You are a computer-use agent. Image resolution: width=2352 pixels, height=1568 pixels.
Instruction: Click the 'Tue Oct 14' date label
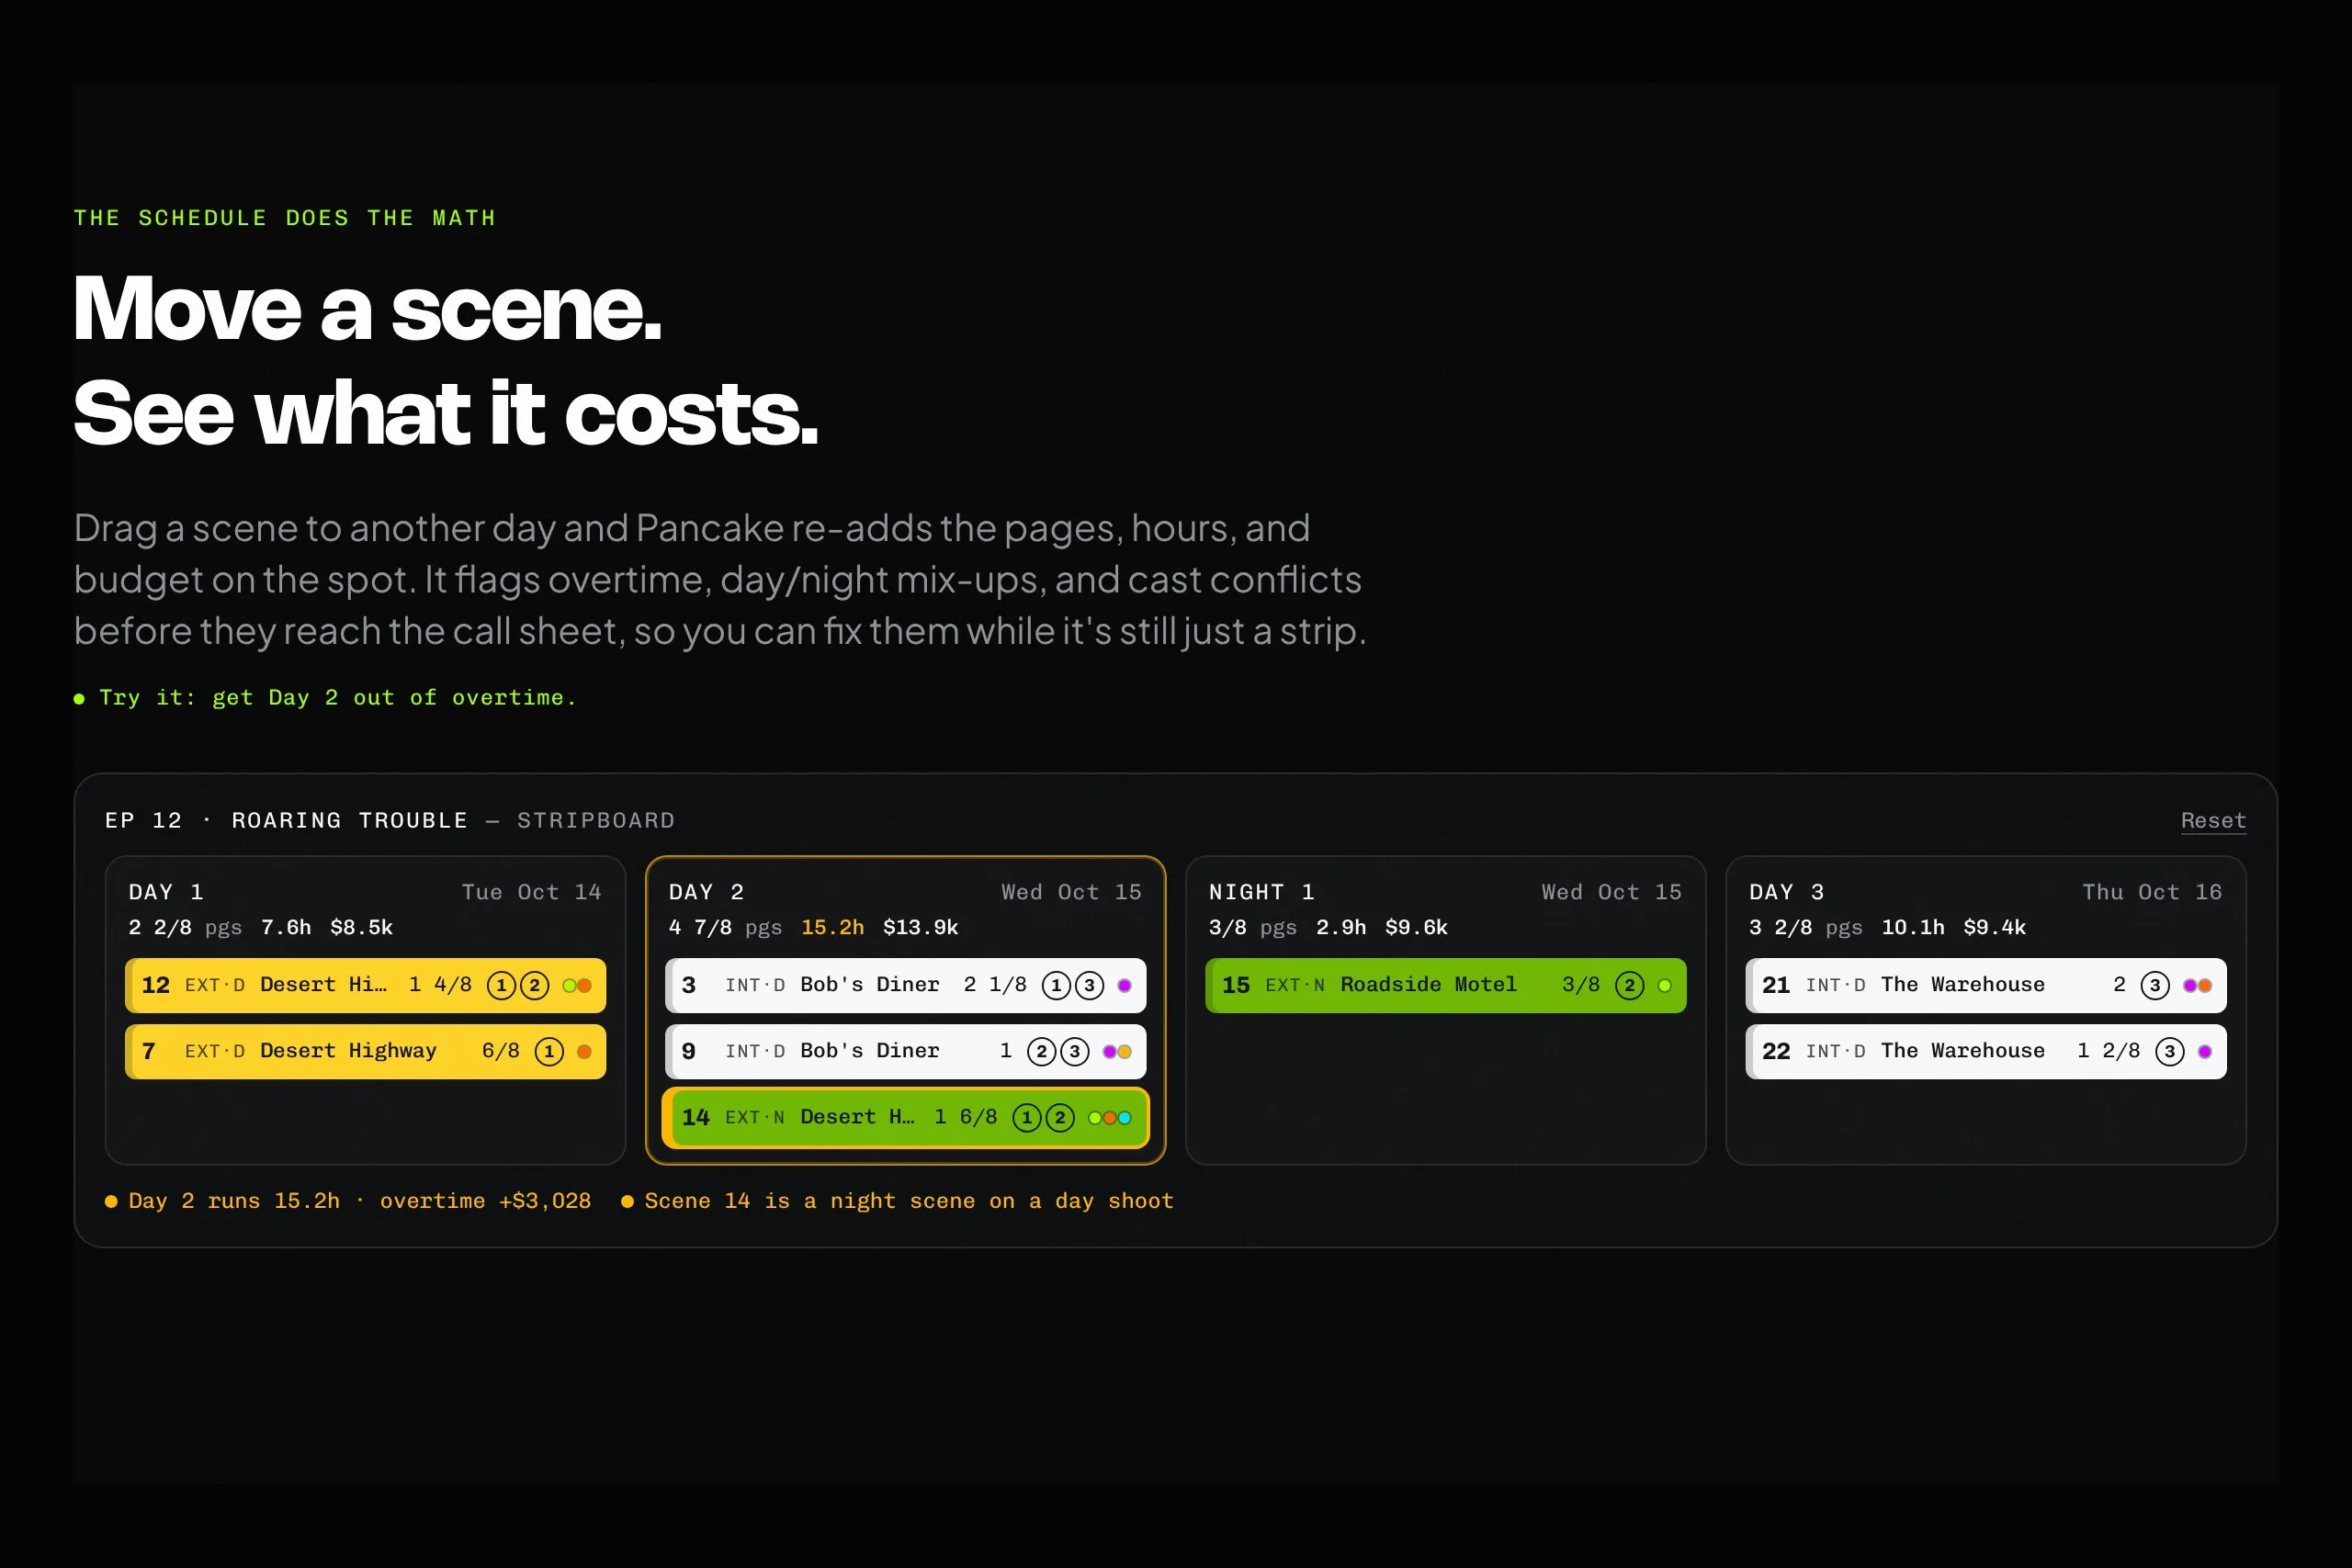click(x=531, y=892)
